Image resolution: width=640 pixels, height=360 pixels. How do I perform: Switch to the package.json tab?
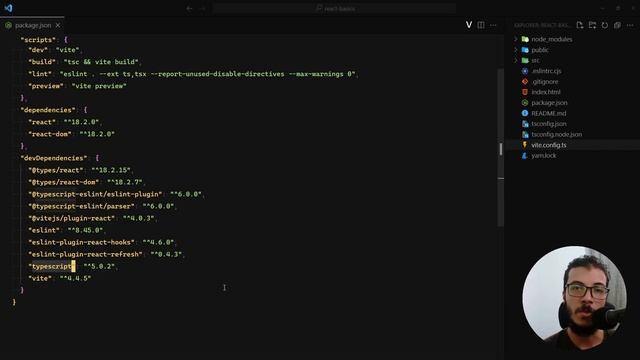point(32,25)
